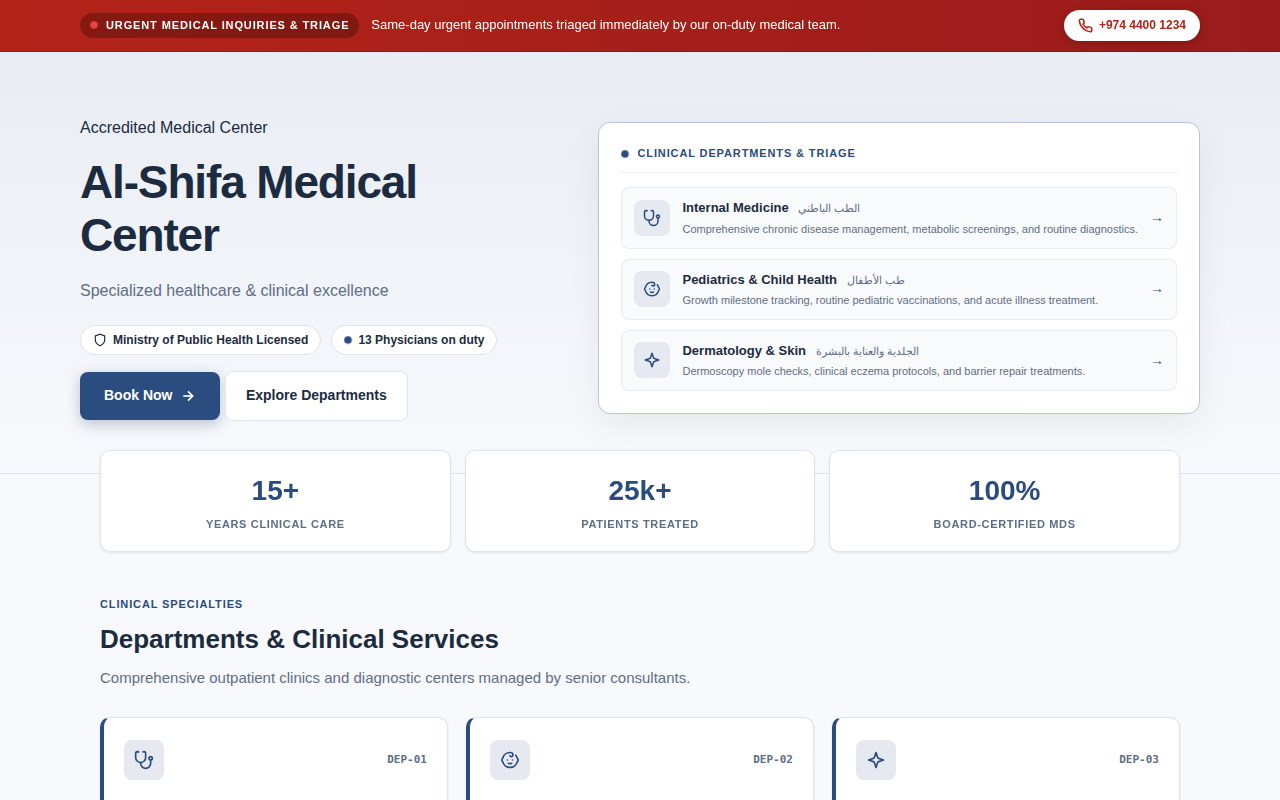Click the Arabic text طب الأطفال
Viewport: 1280px width, 800px height.
coord(876,280)
